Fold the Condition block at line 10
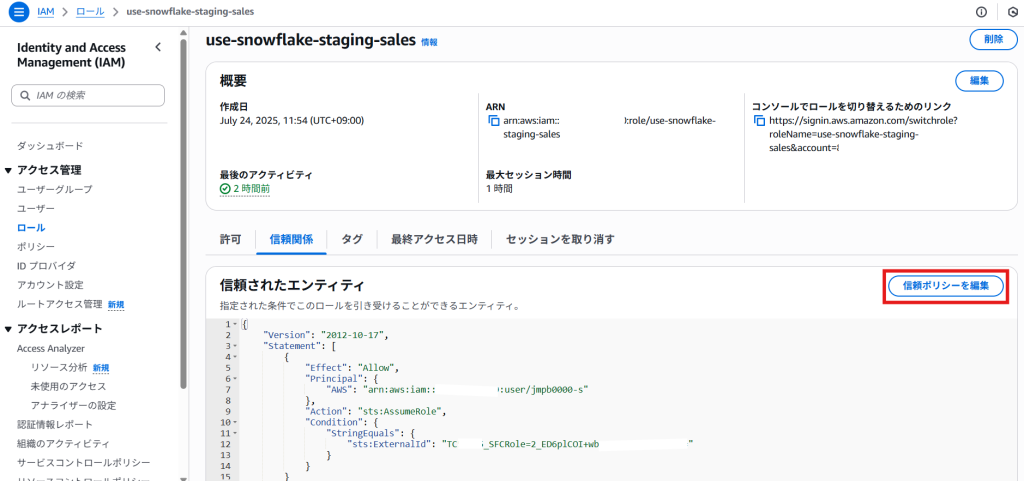Image resolution: width=1024 pixels, height=481 pixels. pos(235,422)
